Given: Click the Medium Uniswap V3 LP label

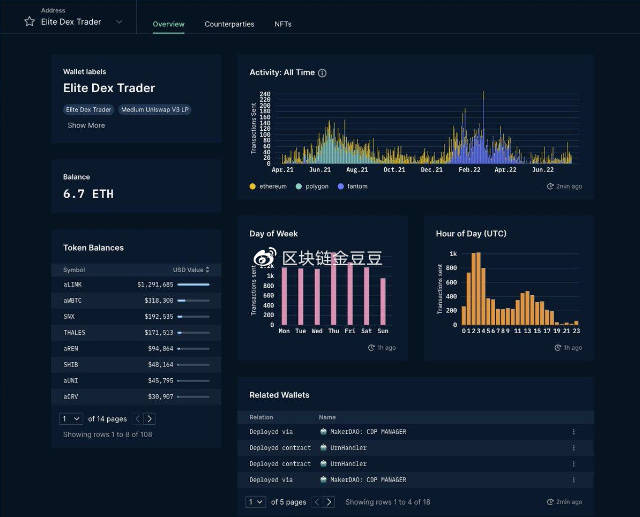Looking at the screenshot, I should [x=156, y=109].
